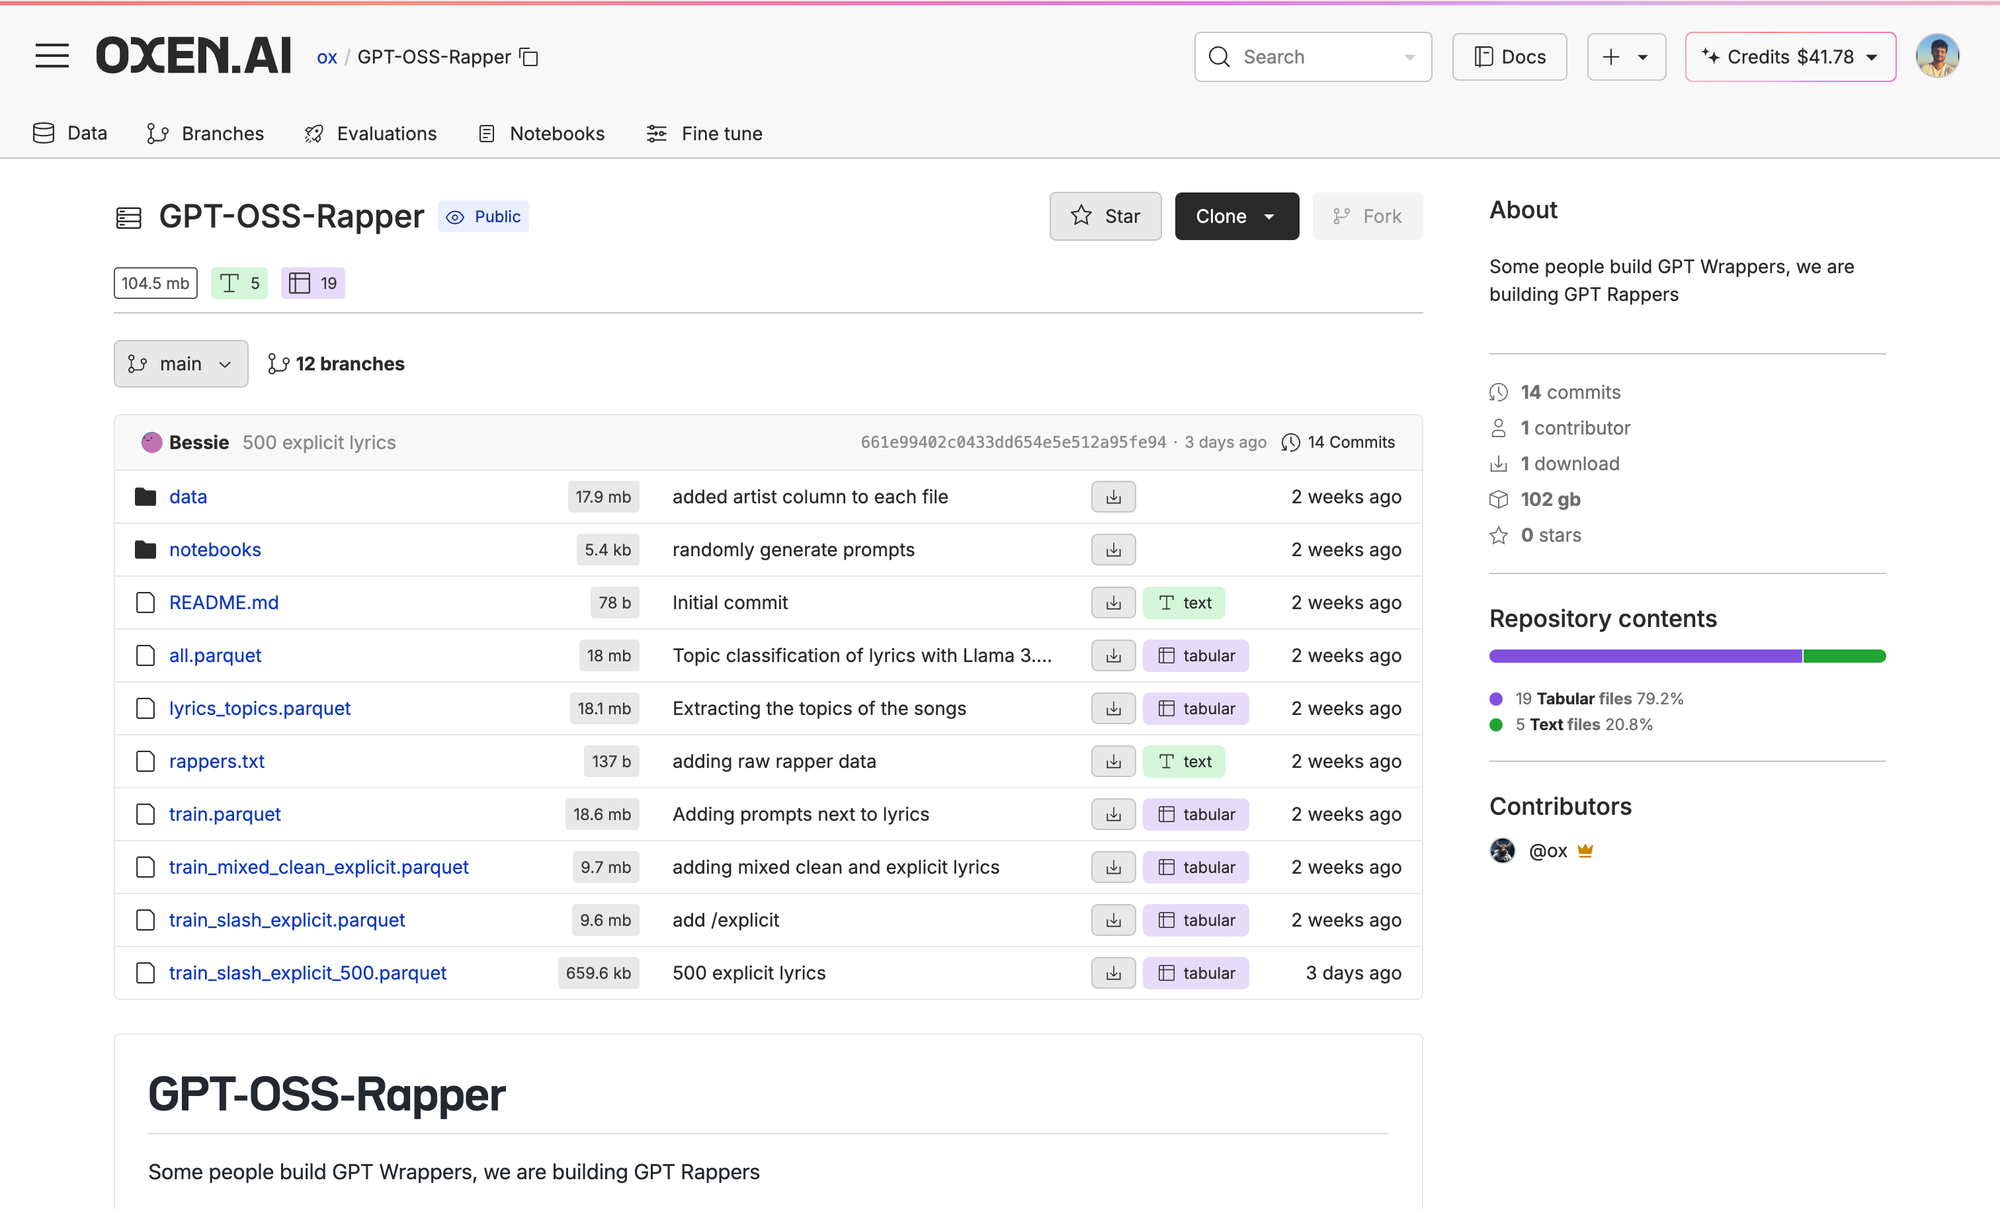2000x1209 pixels.
Task: Click 'added artist column to each file' message
Action: point(810,497)
